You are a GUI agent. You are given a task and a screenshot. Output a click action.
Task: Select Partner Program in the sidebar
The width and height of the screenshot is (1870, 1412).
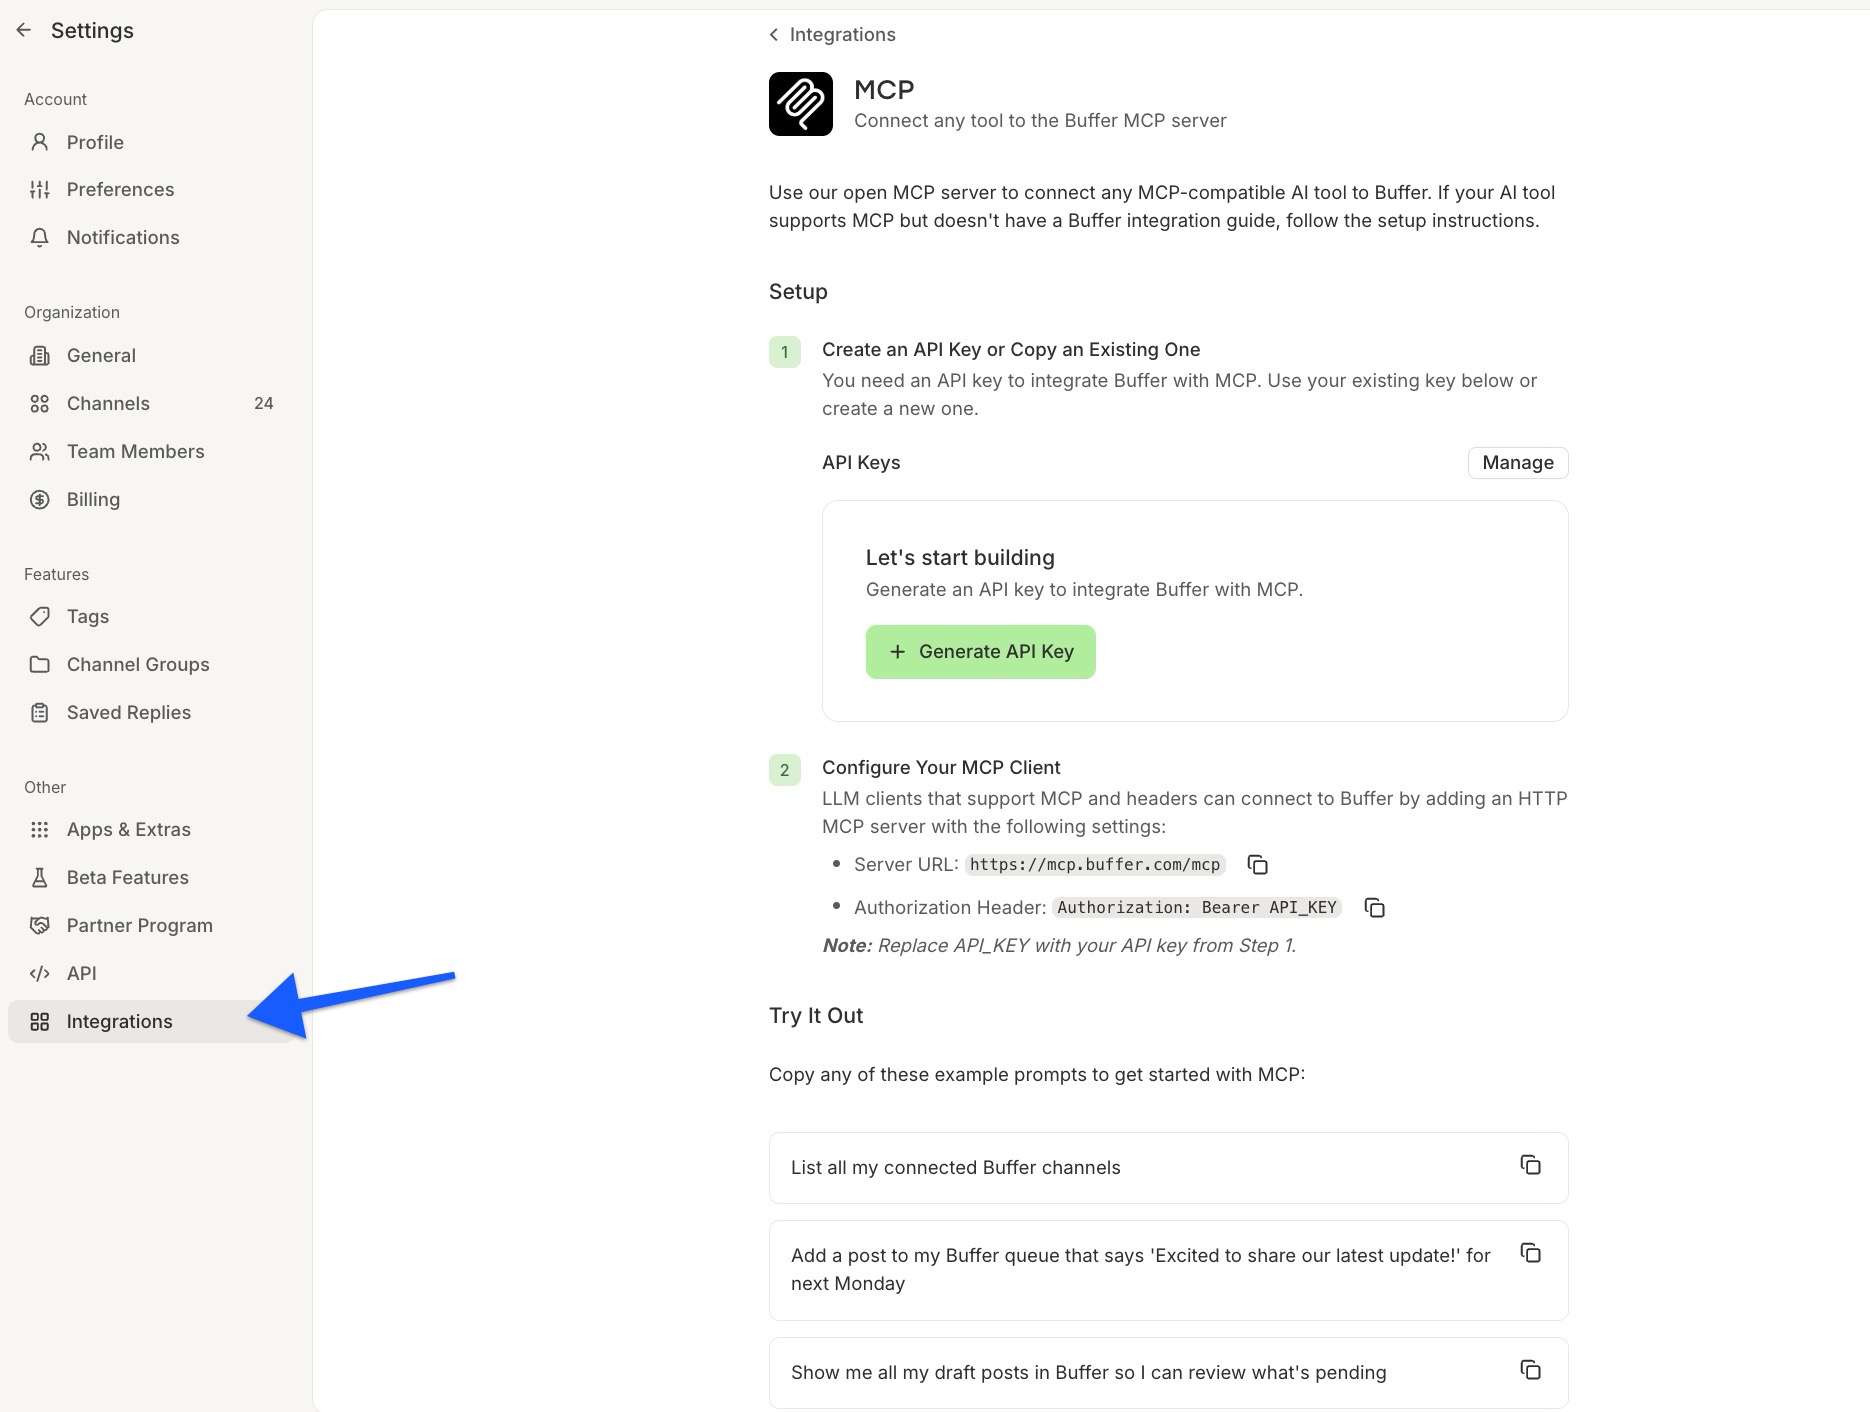click(x=139, y=925)
